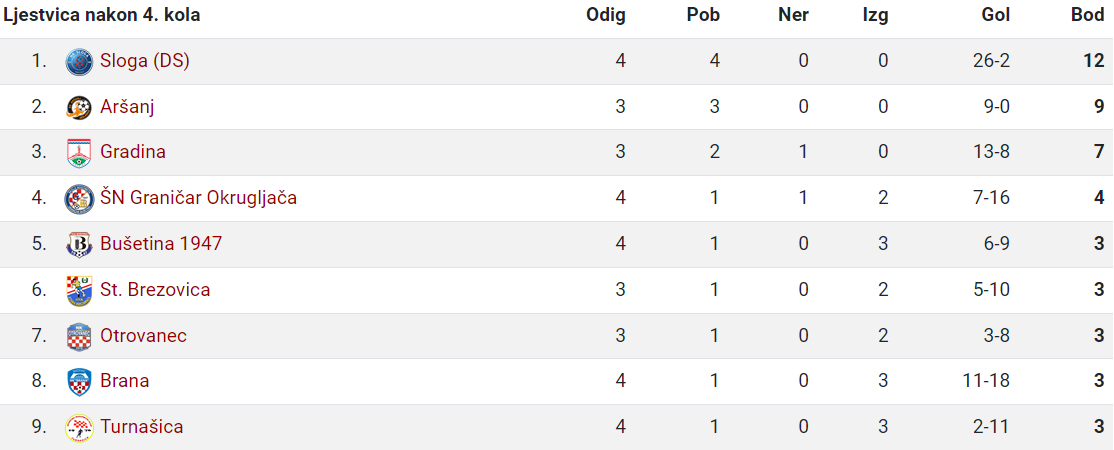Click the Turnašica club logo
Viewport: 1114px width, 450px height.
pos(79,427)
